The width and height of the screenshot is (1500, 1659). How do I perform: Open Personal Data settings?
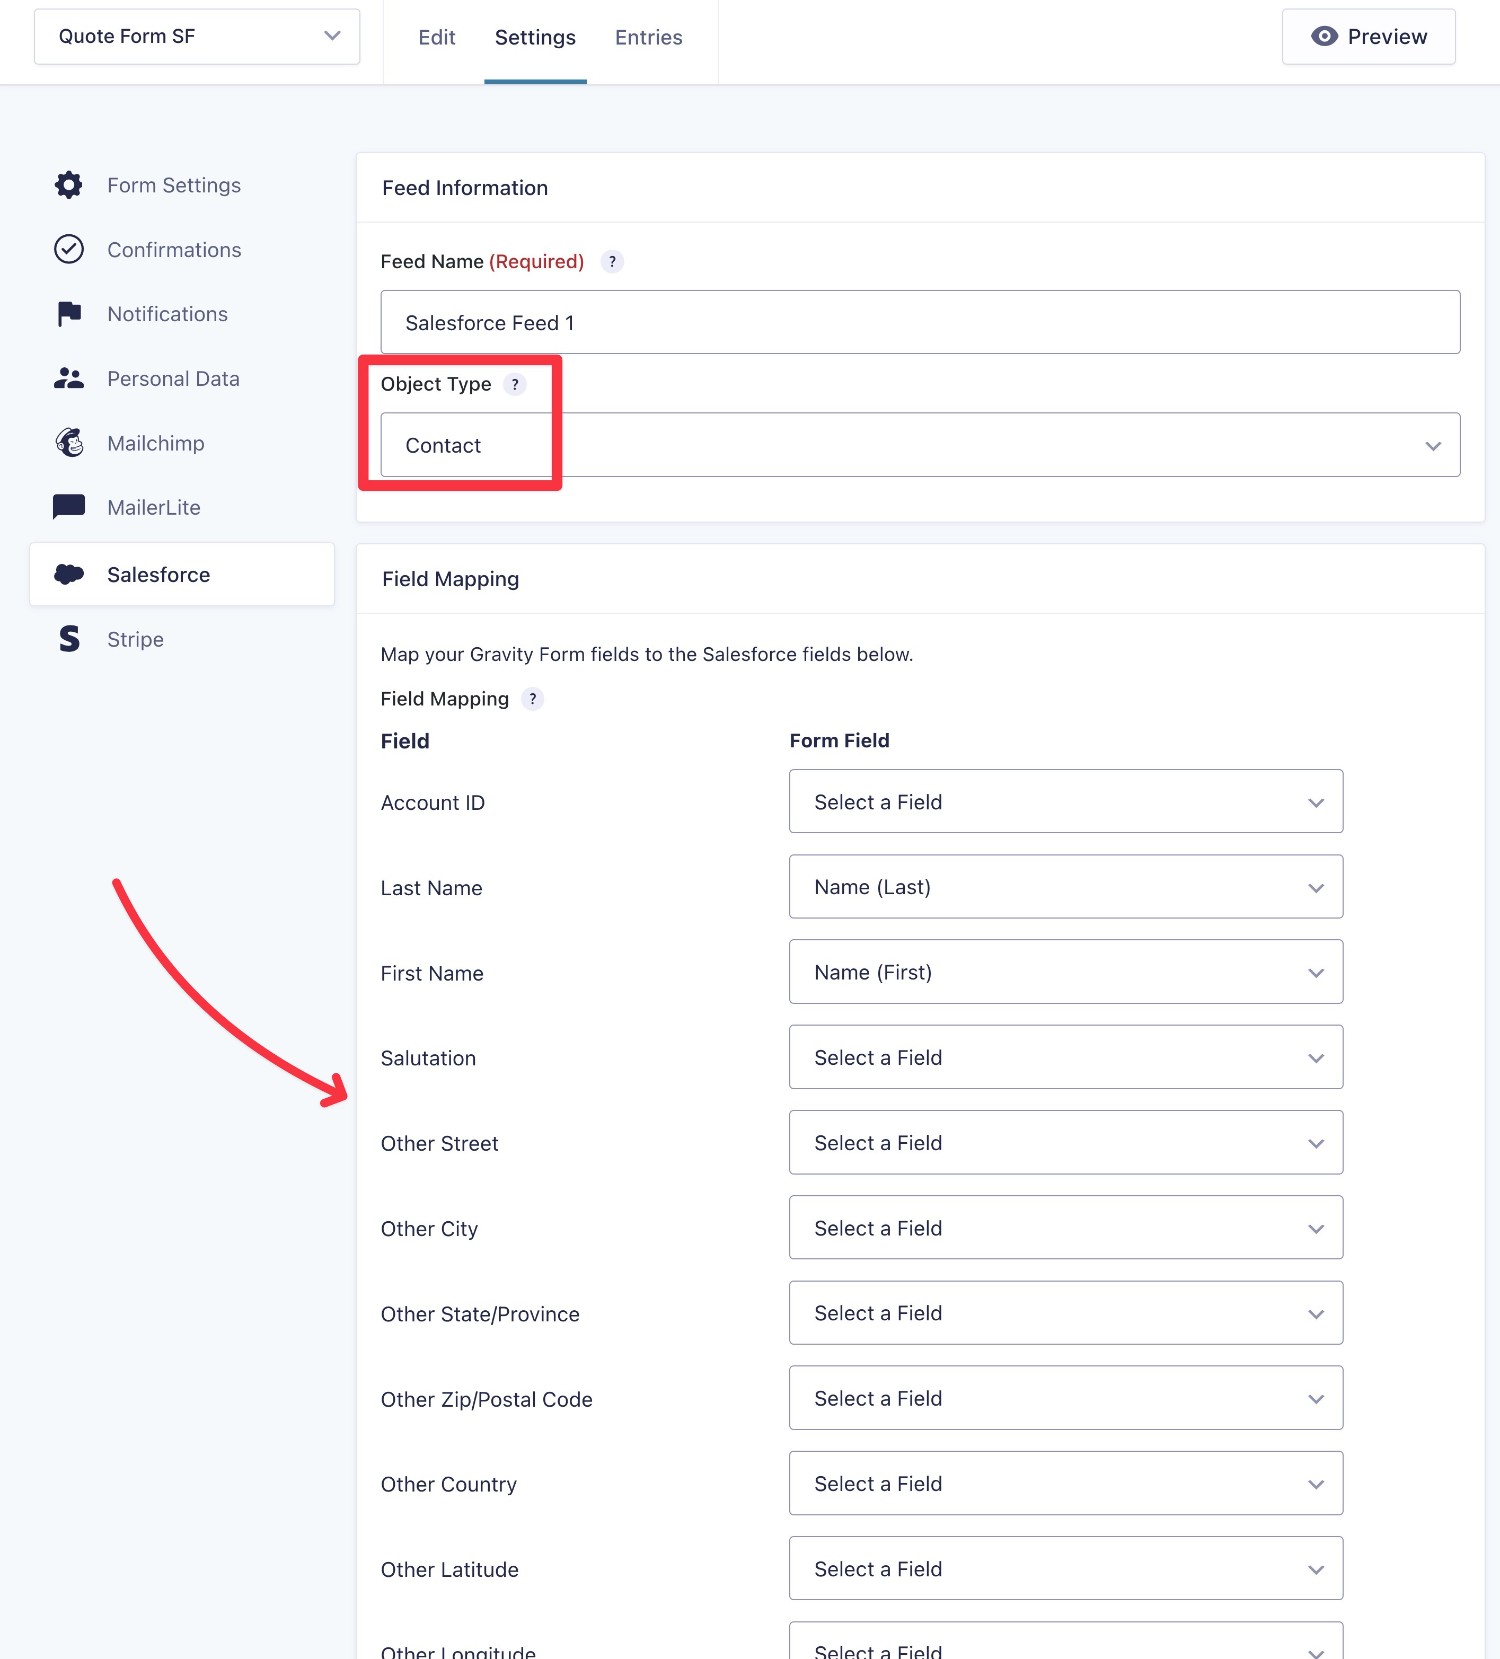(x=173, y=378)
